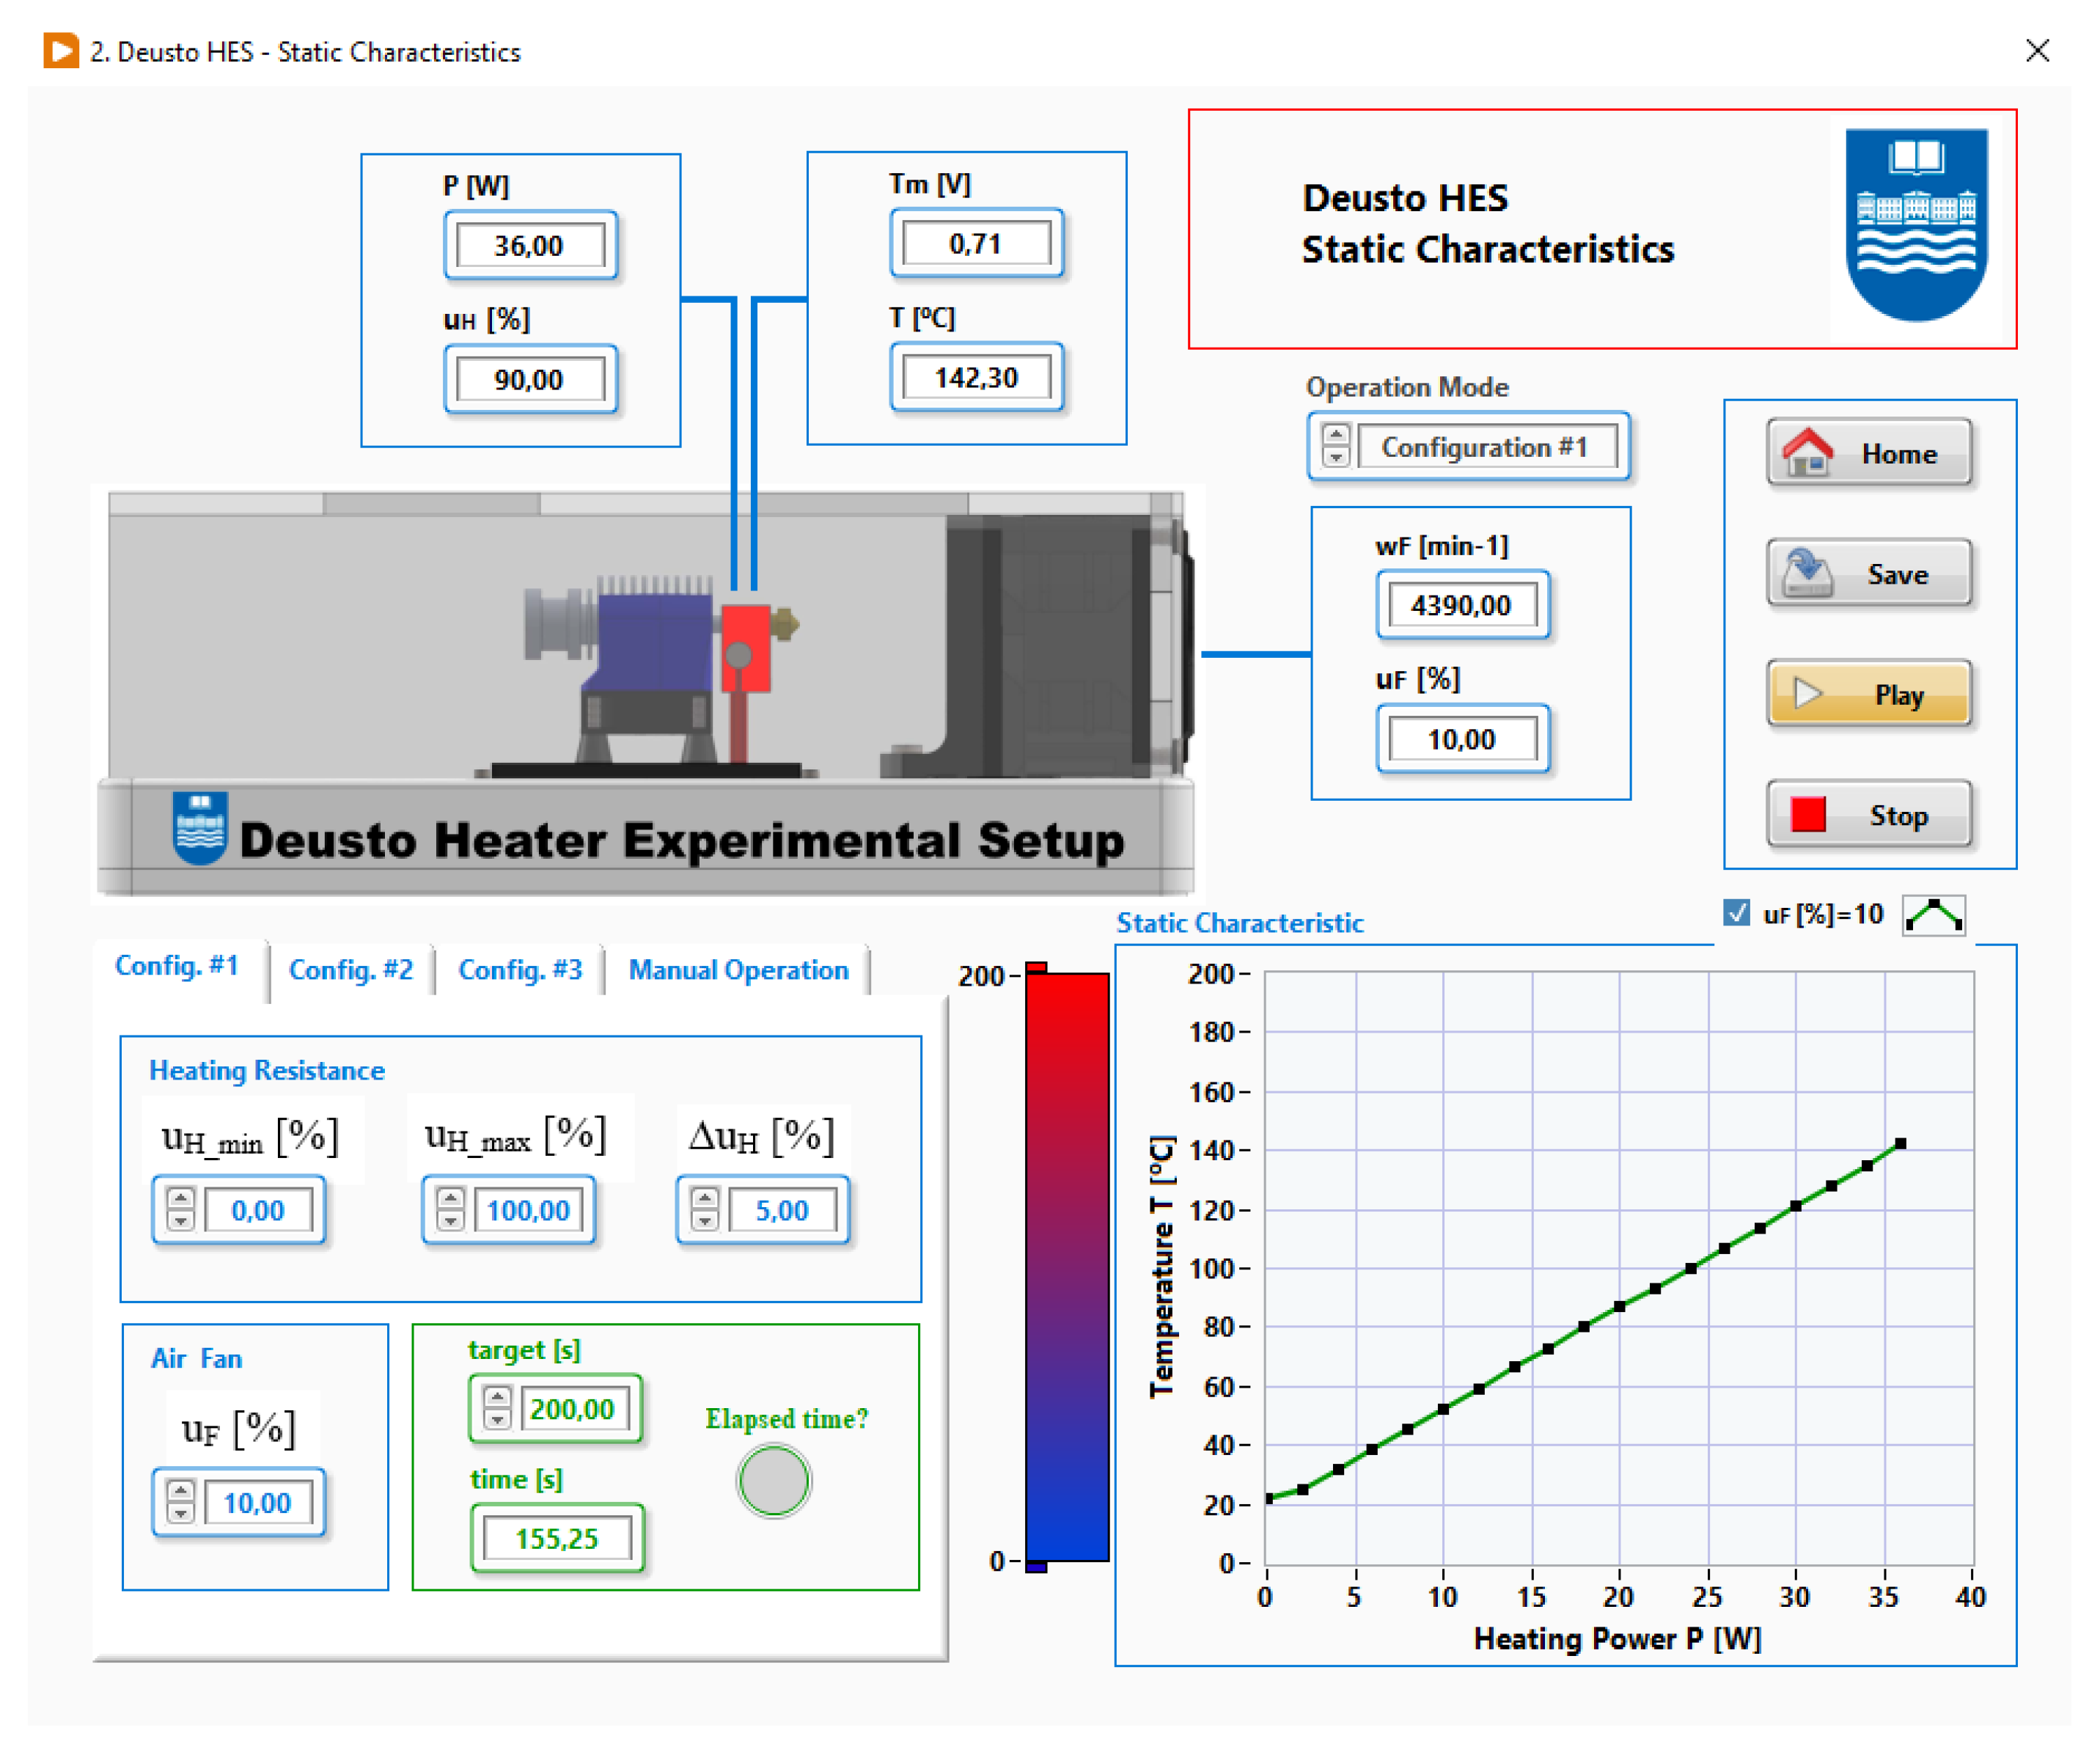
Task: Select the Config. #3 tab
Action: [x=520, y=970]
